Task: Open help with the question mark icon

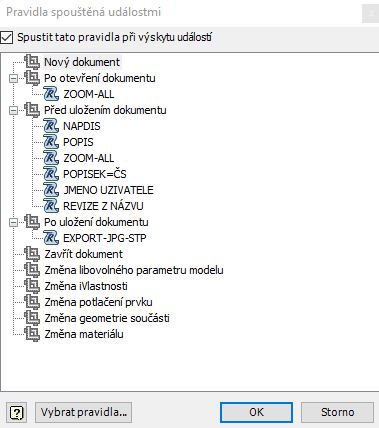Action: [17, 413]
